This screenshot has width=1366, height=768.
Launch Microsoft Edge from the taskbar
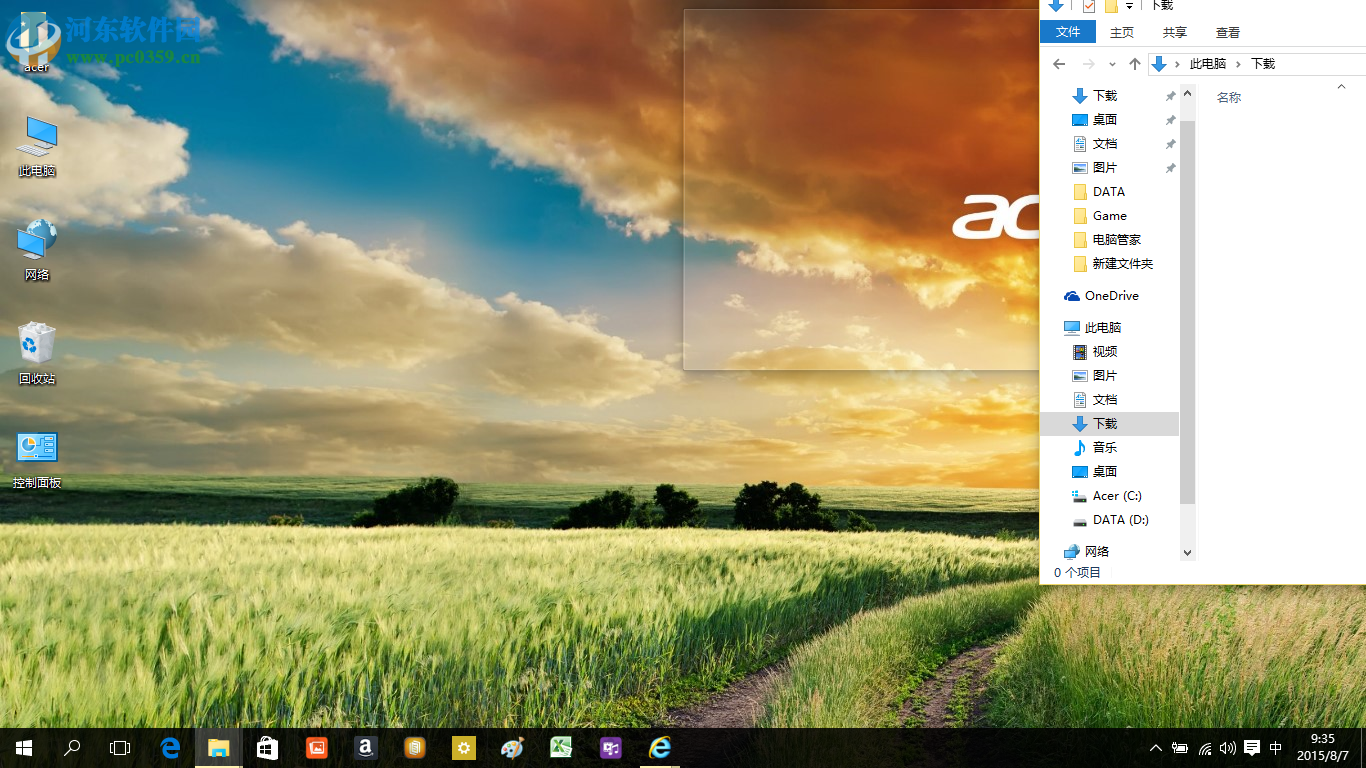169,747
